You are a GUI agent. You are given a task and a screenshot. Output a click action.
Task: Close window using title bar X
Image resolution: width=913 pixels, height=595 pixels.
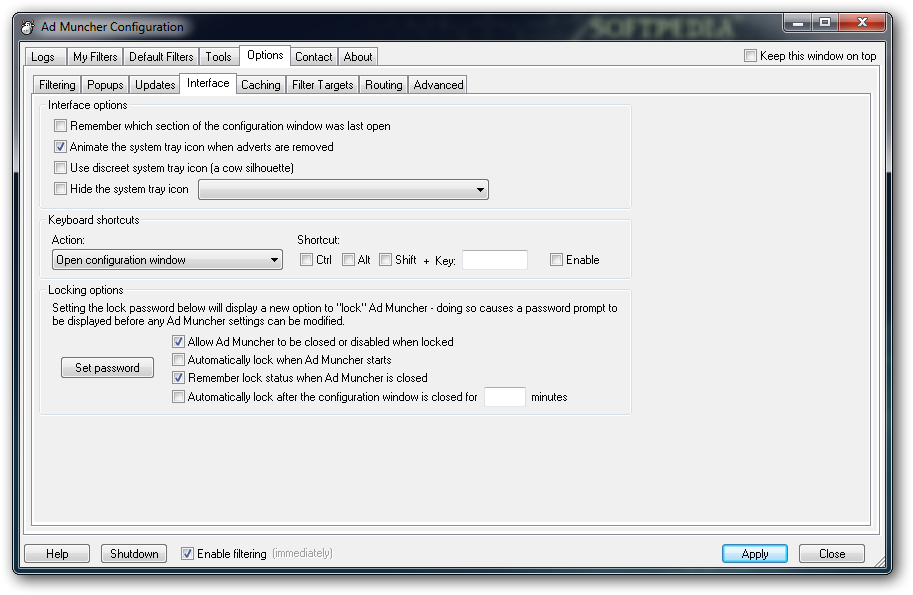[862, 23]
